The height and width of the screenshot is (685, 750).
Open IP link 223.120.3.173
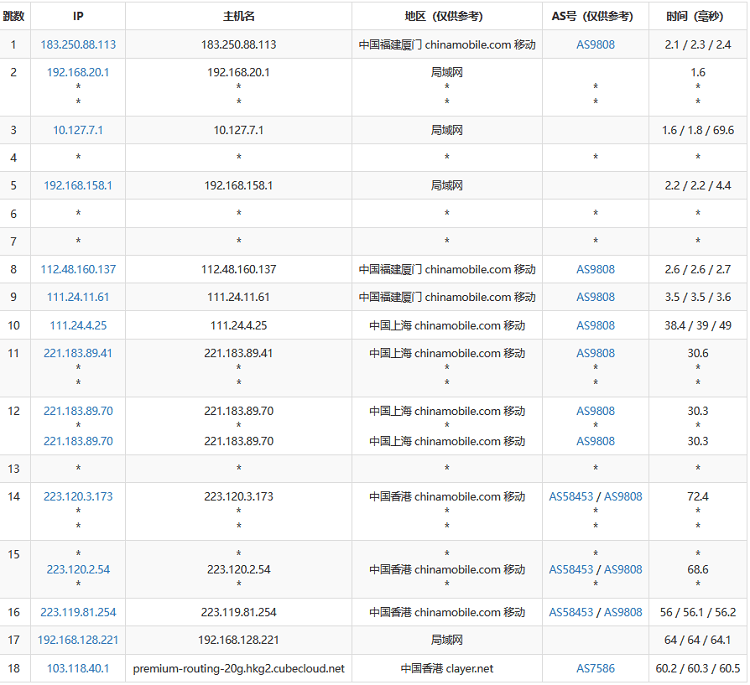pyautogui.click(x=78, y=497)
